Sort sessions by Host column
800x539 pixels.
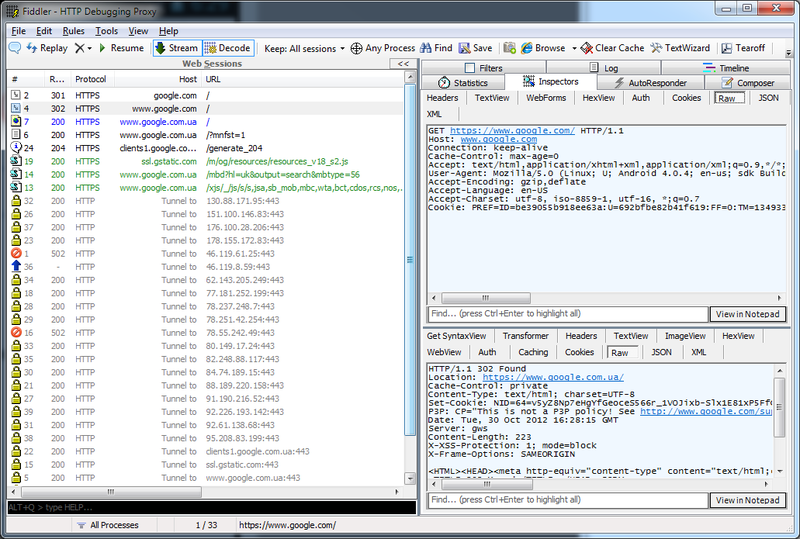158,79
